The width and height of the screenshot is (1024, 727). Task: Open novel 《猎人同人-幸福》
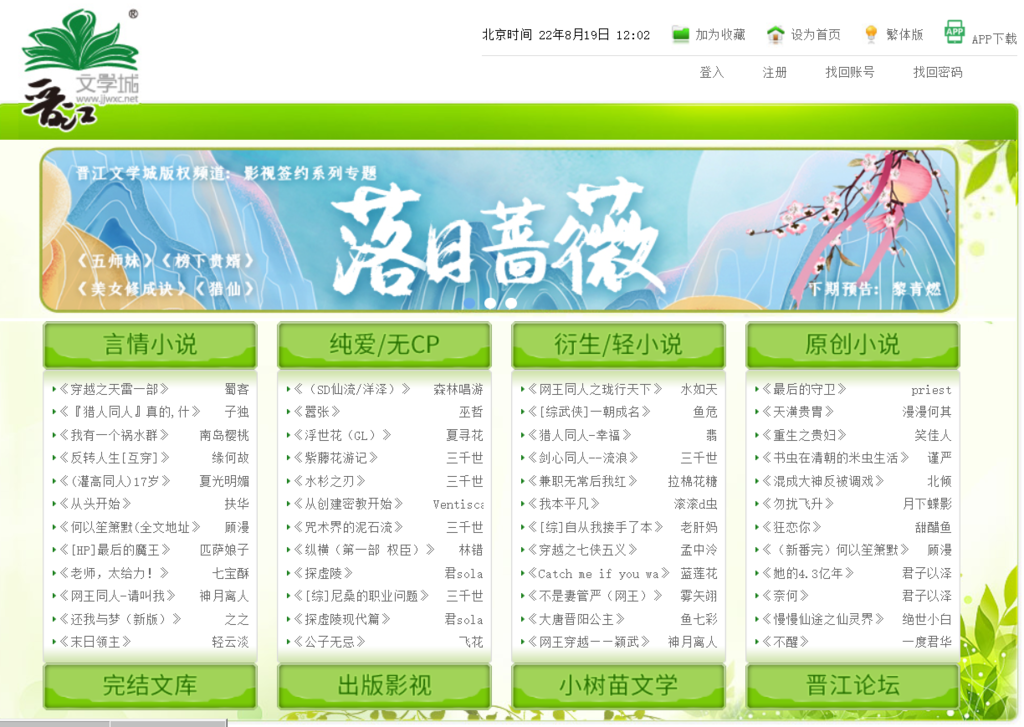[x=580, y=435]
